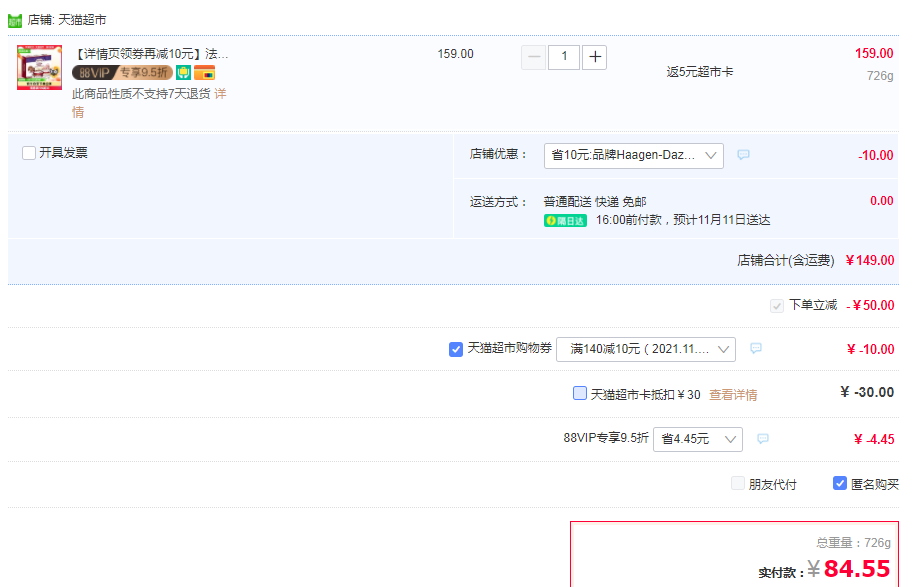Toggle the 下单立减 checkbox
This screenshot has width=919, height=587.
point(777,306)
